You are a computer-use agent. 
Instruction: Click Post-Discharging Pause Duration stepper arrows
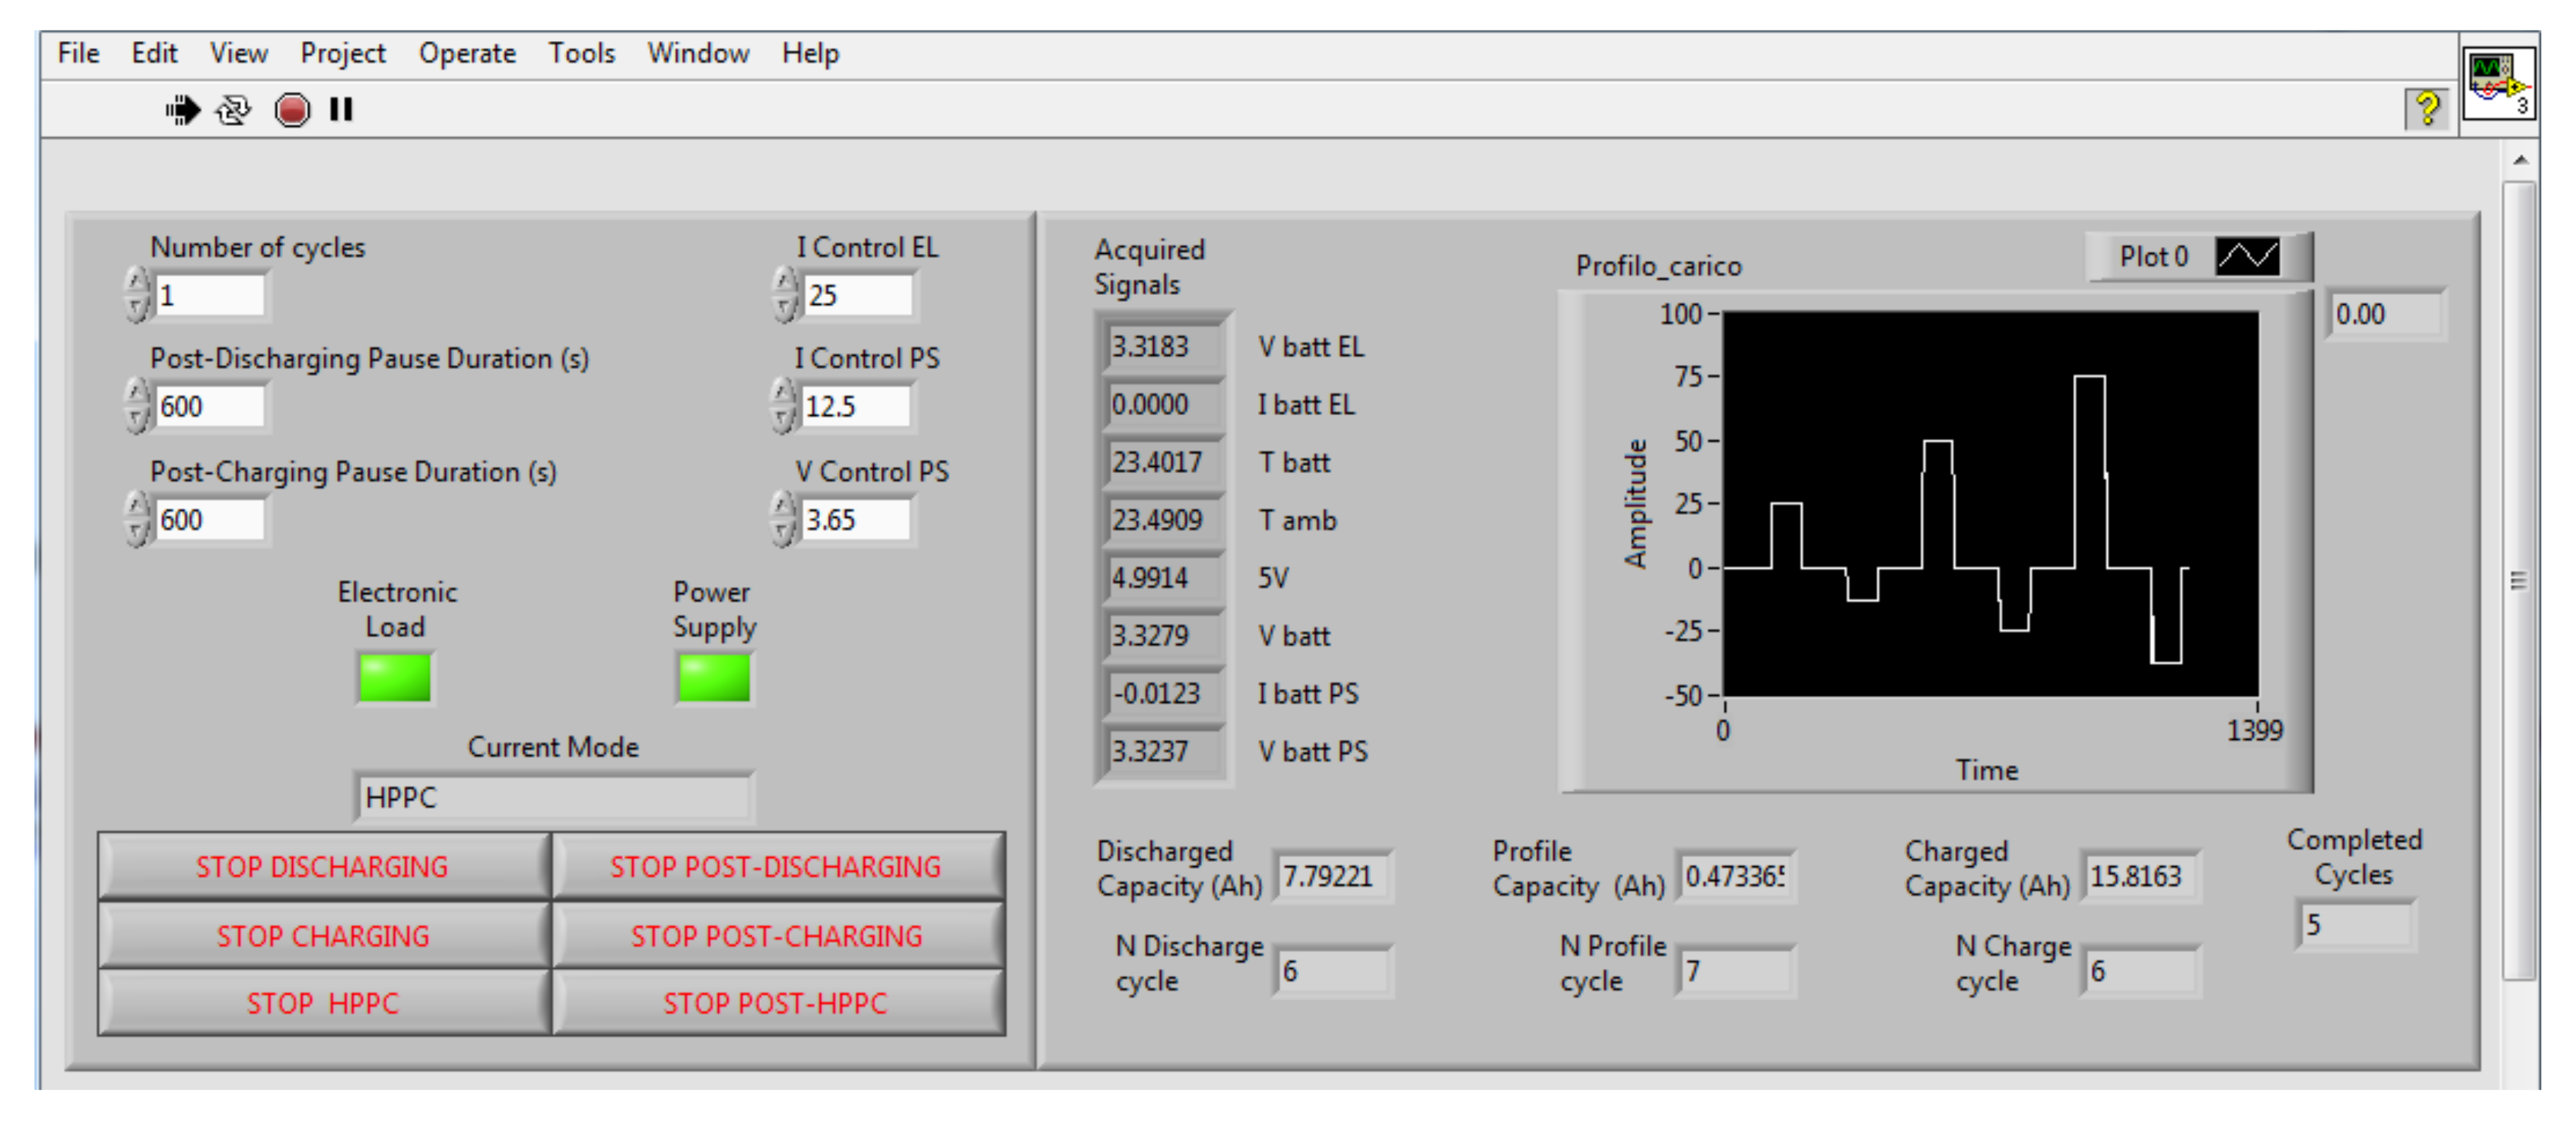(137, 406)
